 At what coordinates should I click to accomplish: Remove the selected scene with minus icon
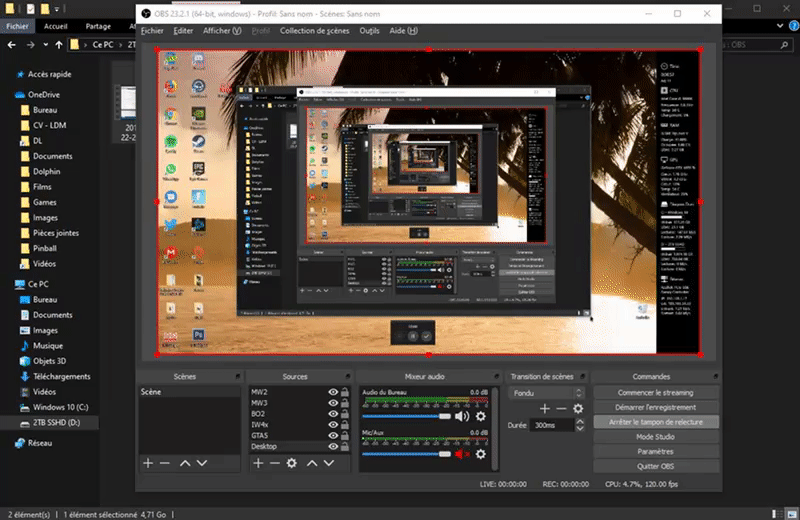(x=165, y=463)
